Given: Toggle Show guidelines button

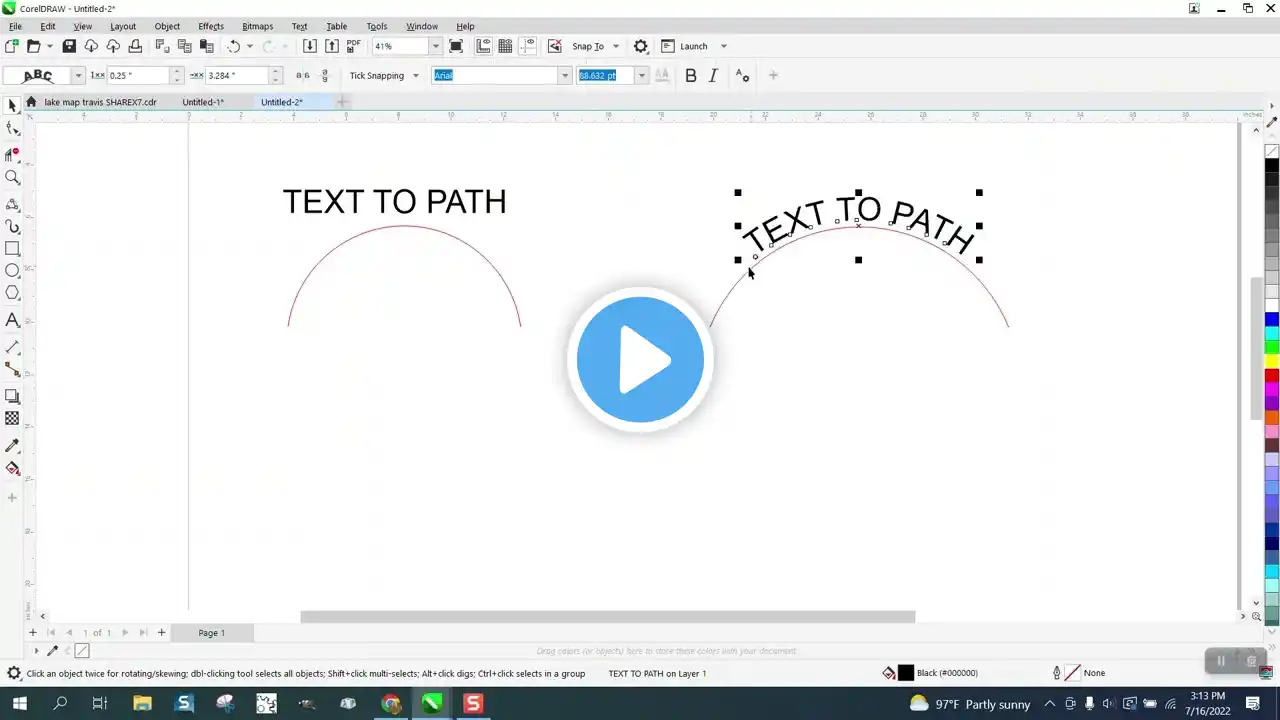Looking at the screenshot, I should pyautogui.click(x=528, y=46).
